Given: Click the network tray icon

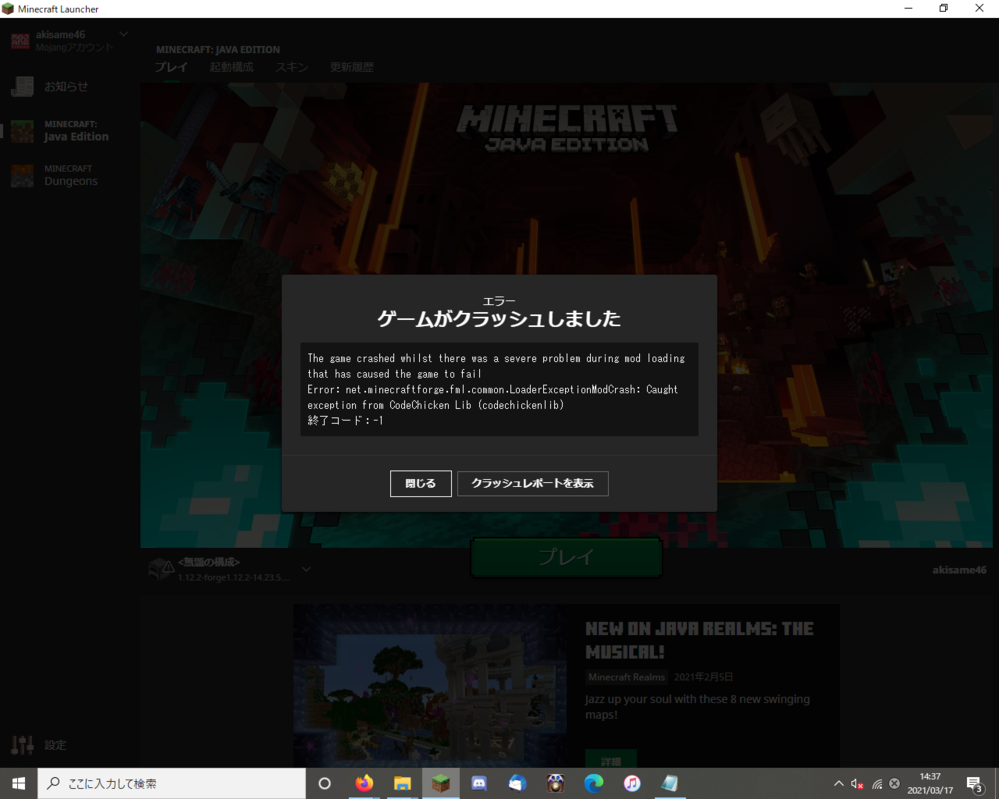Looking at the screenshot, I should point(877,784).
